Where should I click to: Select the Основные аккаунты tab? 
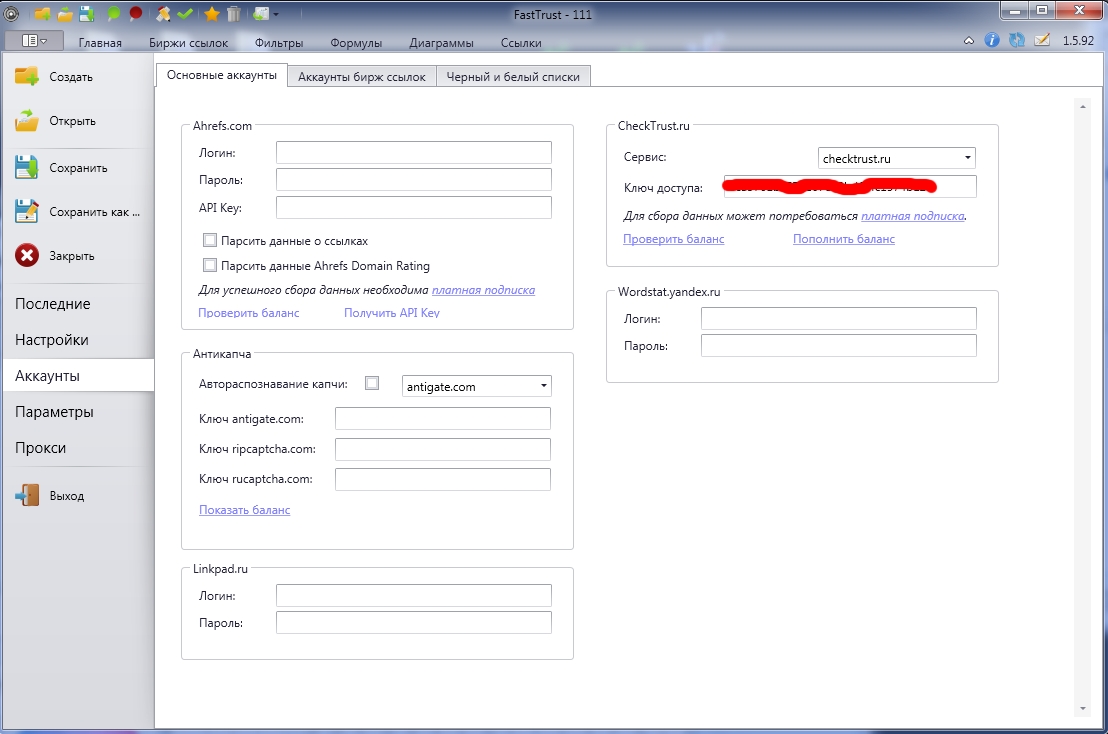coord(222,75)
